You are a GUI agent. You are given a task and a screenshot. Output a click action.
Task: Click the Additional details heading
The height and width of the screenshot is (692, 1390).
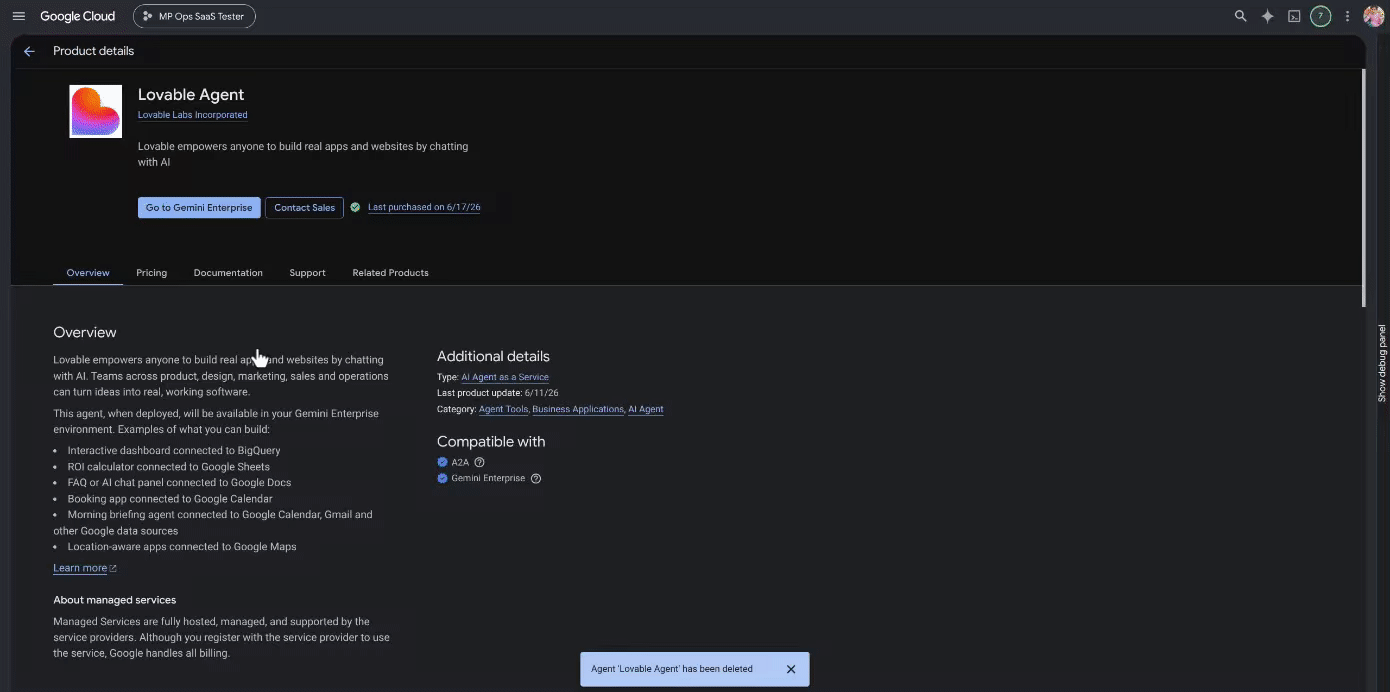click(493, 356)
